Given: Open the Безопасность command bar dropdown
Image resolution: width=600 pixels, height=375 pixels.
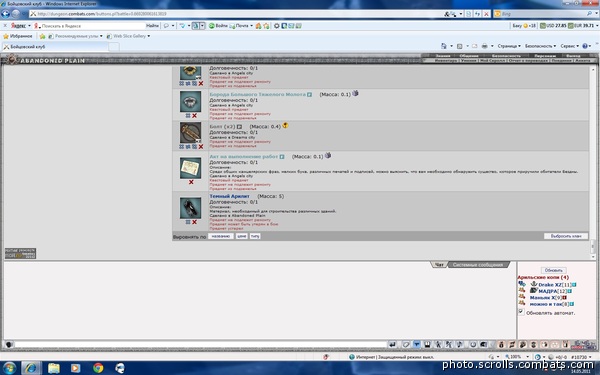Looking at the screenshot, I should coord(540,46).
